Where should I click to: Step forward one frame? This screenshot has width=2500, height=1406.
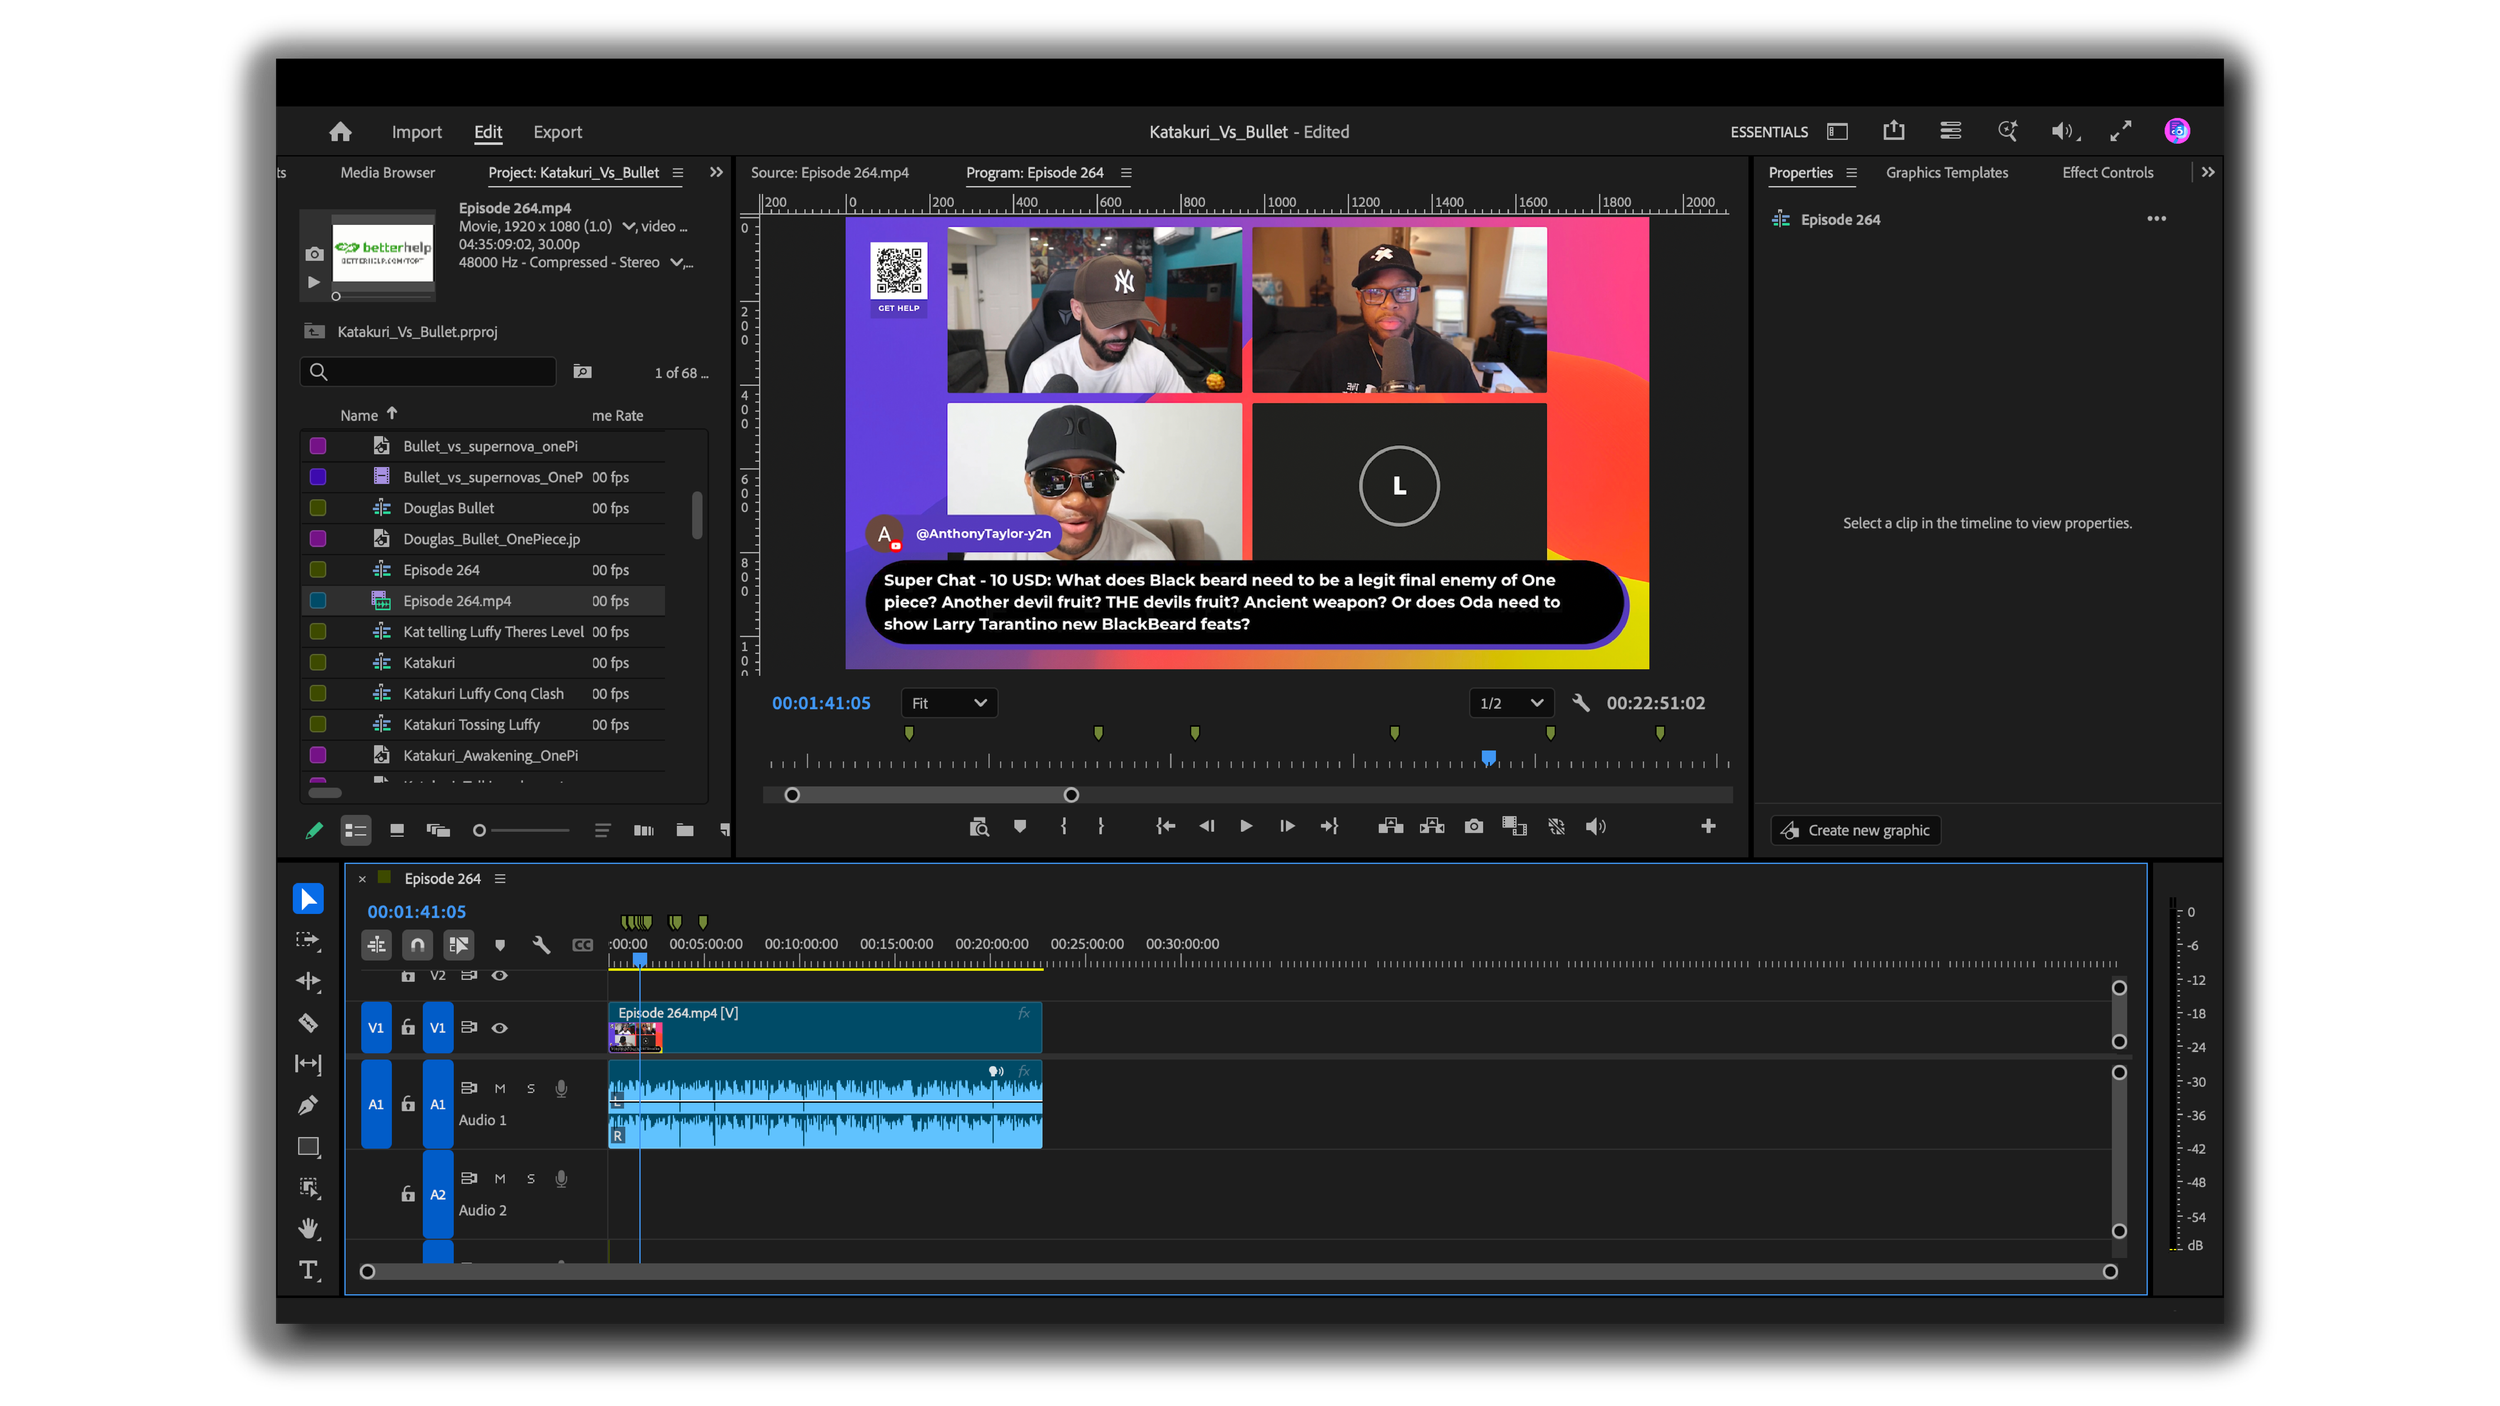click(x=1286, y=826)
